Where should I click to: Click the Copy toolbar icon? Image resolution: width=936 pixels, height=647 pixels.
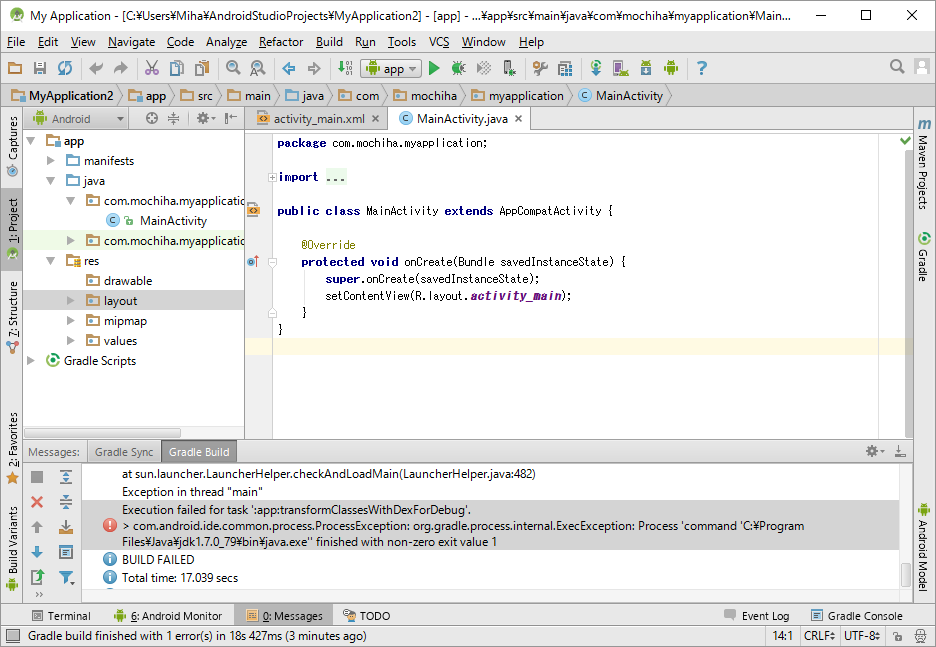click(x=177, y=68)
